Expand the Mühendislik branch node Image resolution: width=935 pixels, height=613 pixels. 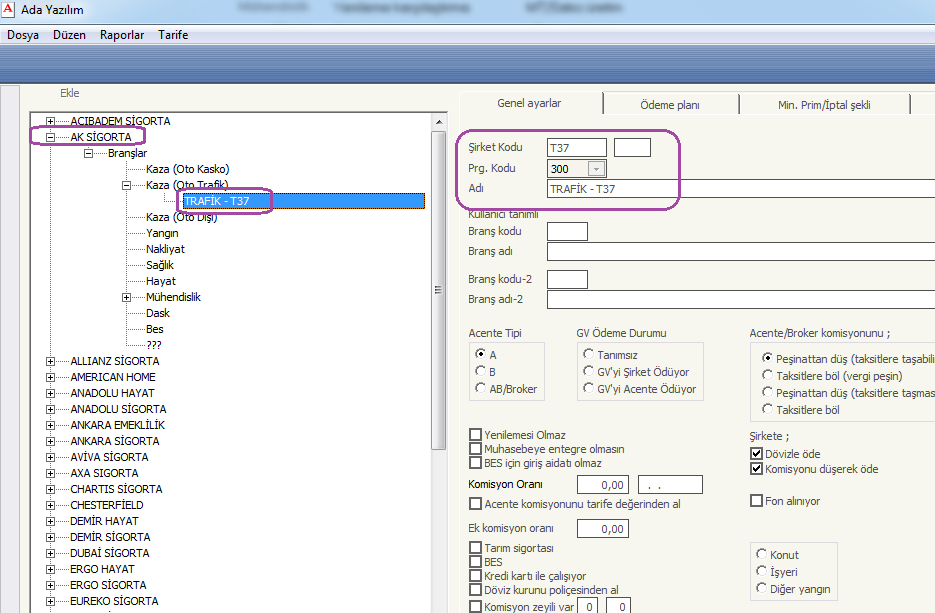pyautogui.click(x=127, y=297)
